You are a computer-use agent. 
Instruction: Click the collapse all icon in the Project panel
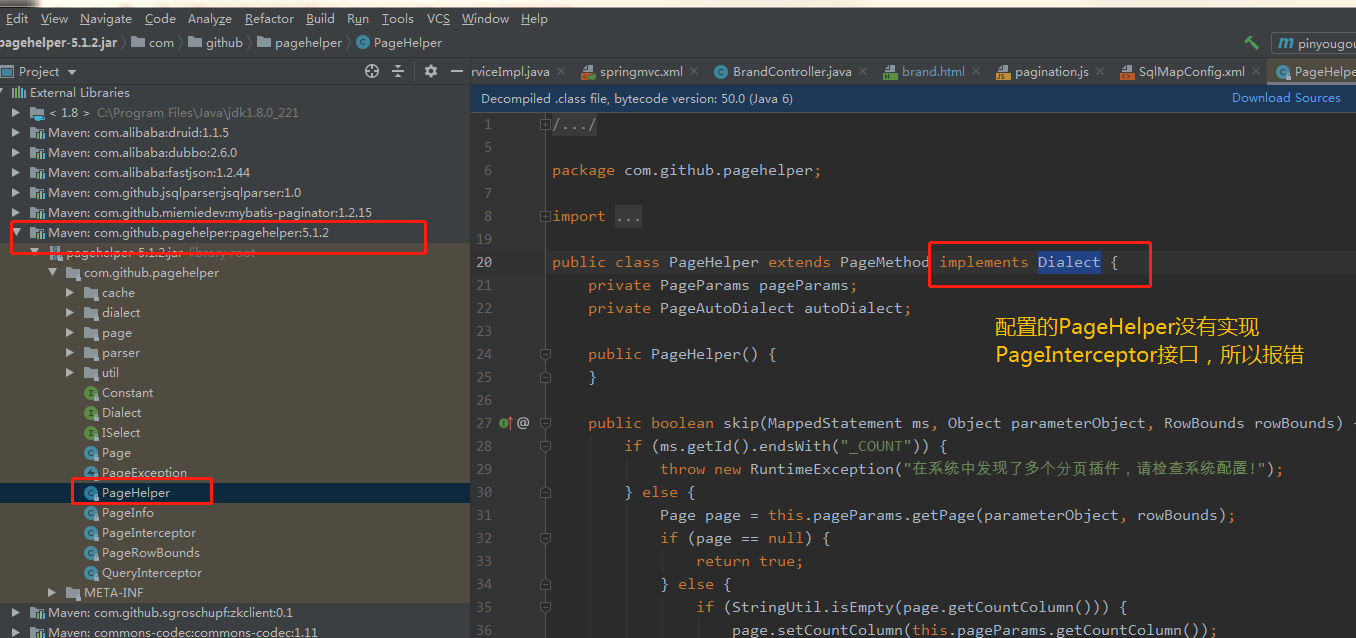(x=398, y=71)
